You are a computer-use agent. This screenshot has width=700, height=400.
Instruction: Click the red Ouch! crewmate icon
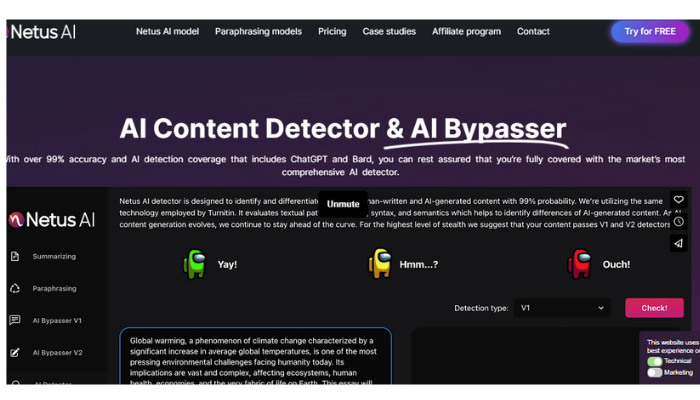pyautogui.click(x=579, y=263)
